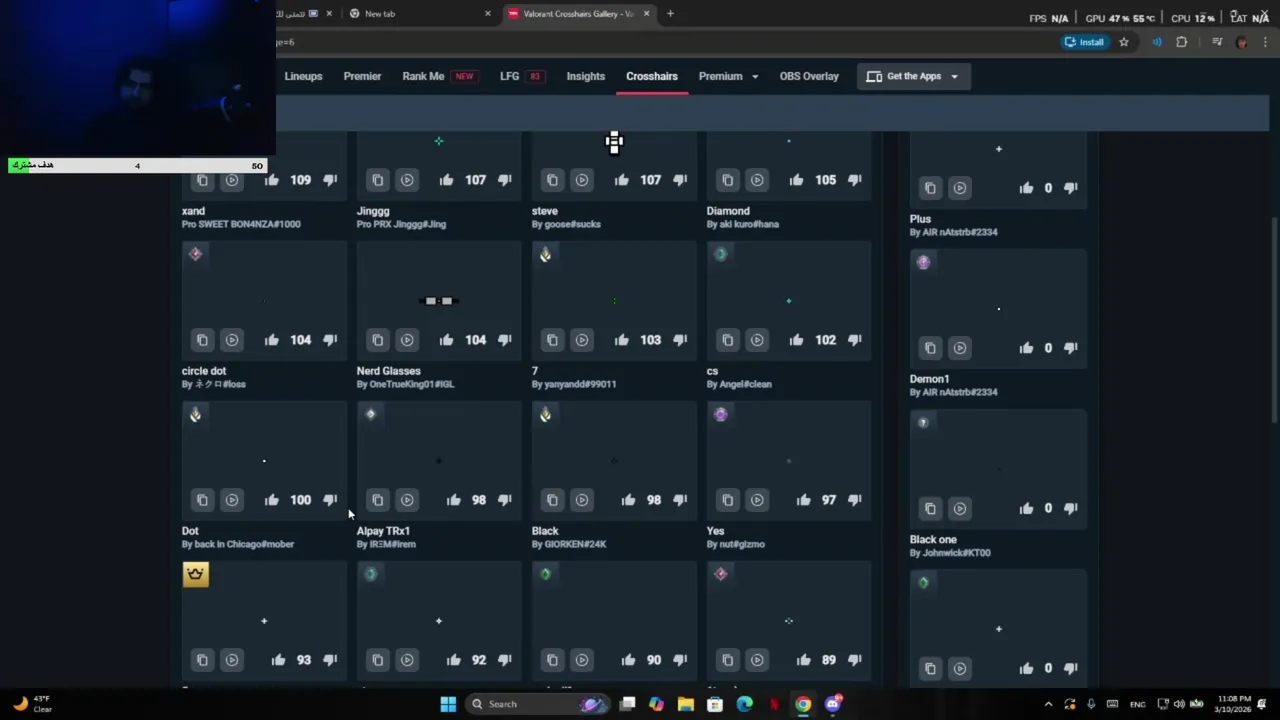Preview the crosshair with 92 likes
Image resolution: width=1280 pixels, height=720 pixels.
click(407, 660)
